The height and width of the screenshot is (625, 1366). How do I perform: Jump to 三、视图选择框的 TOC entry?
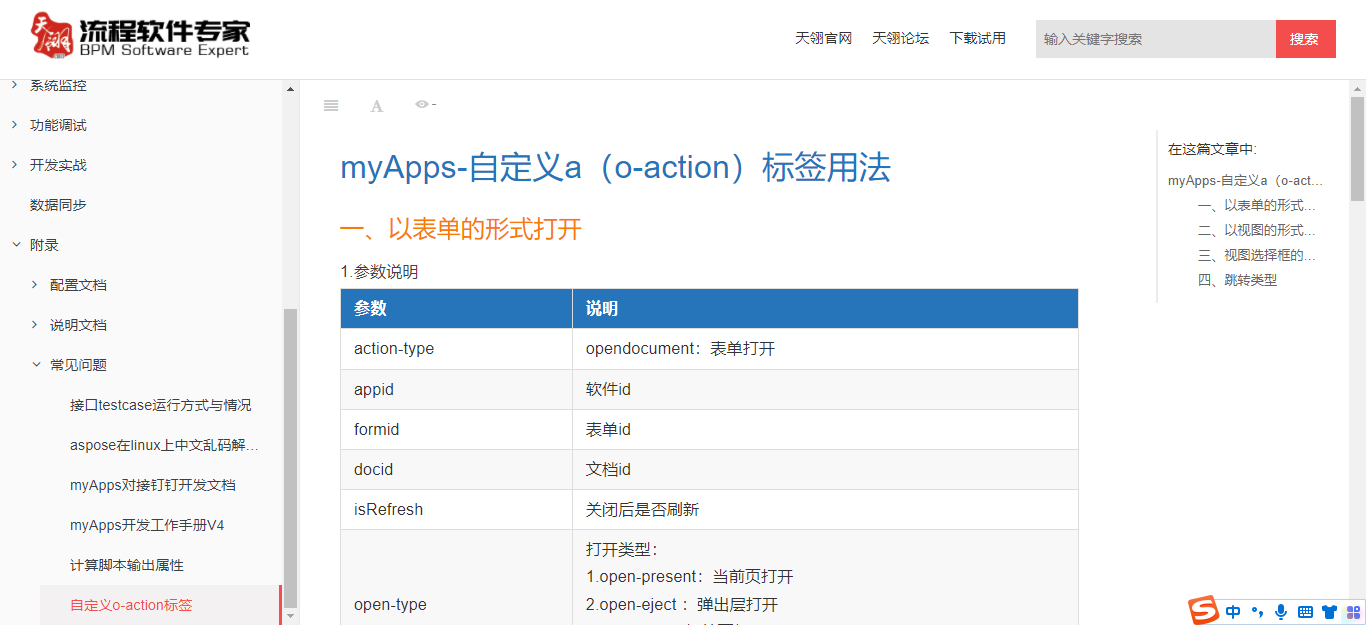(1256, 255)
